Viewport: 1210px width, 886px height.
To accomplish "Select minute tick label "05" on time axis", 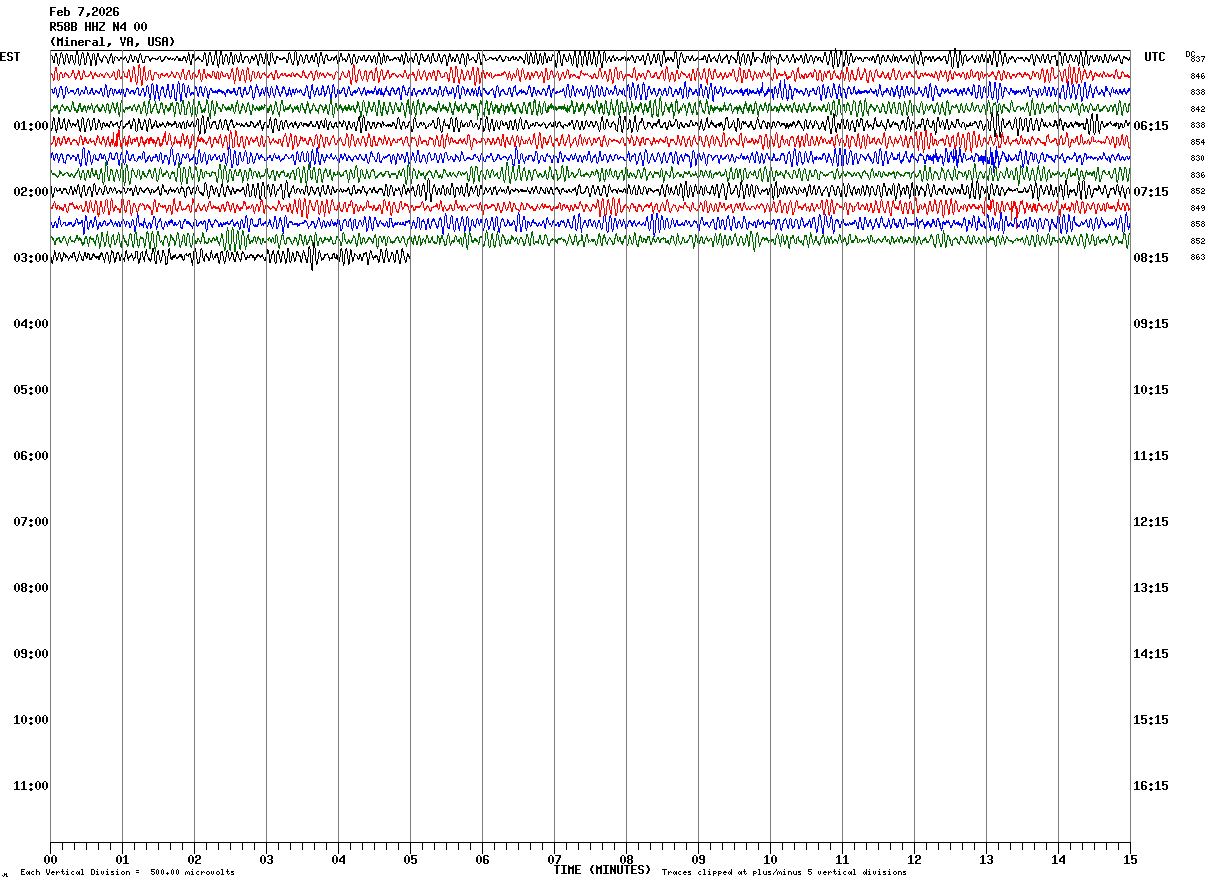I will [x=410, y=860].
